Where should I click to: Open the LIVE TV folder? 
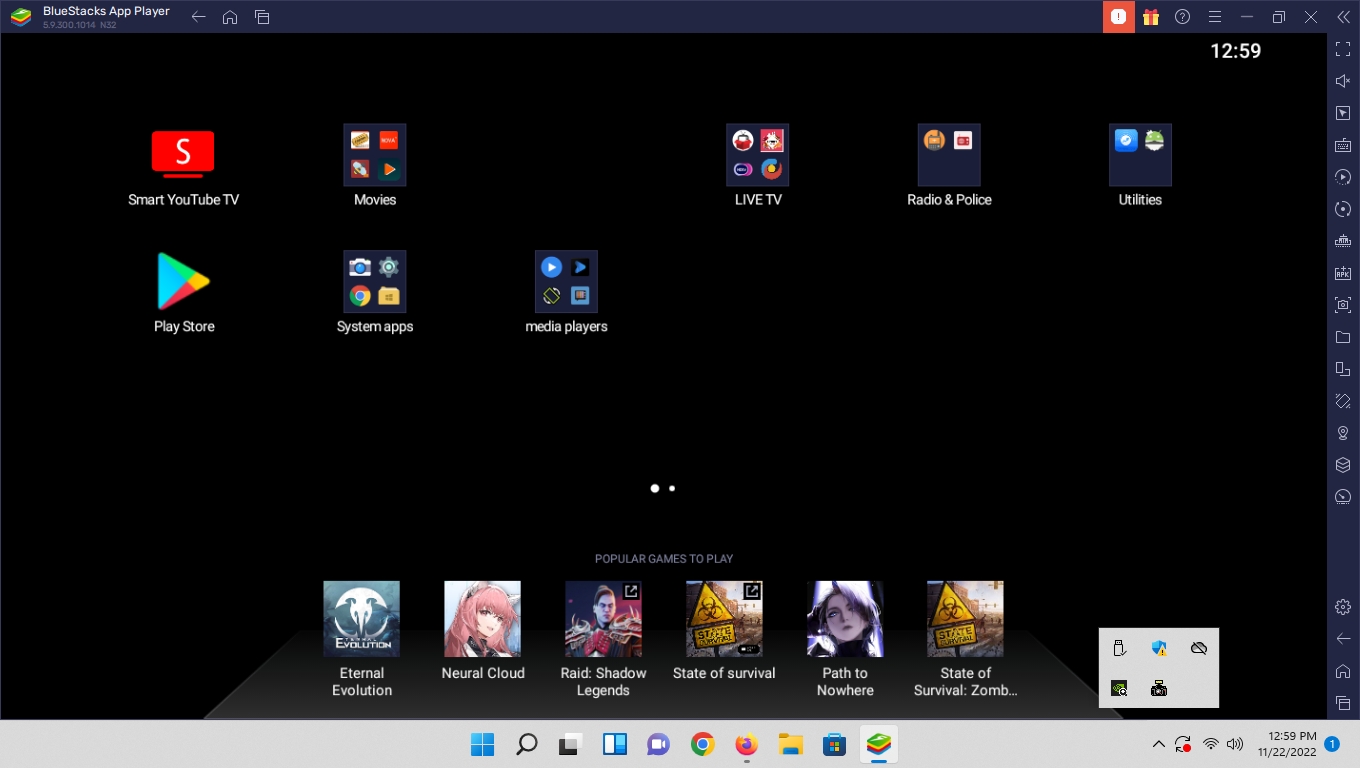click(x=757, y=155)
